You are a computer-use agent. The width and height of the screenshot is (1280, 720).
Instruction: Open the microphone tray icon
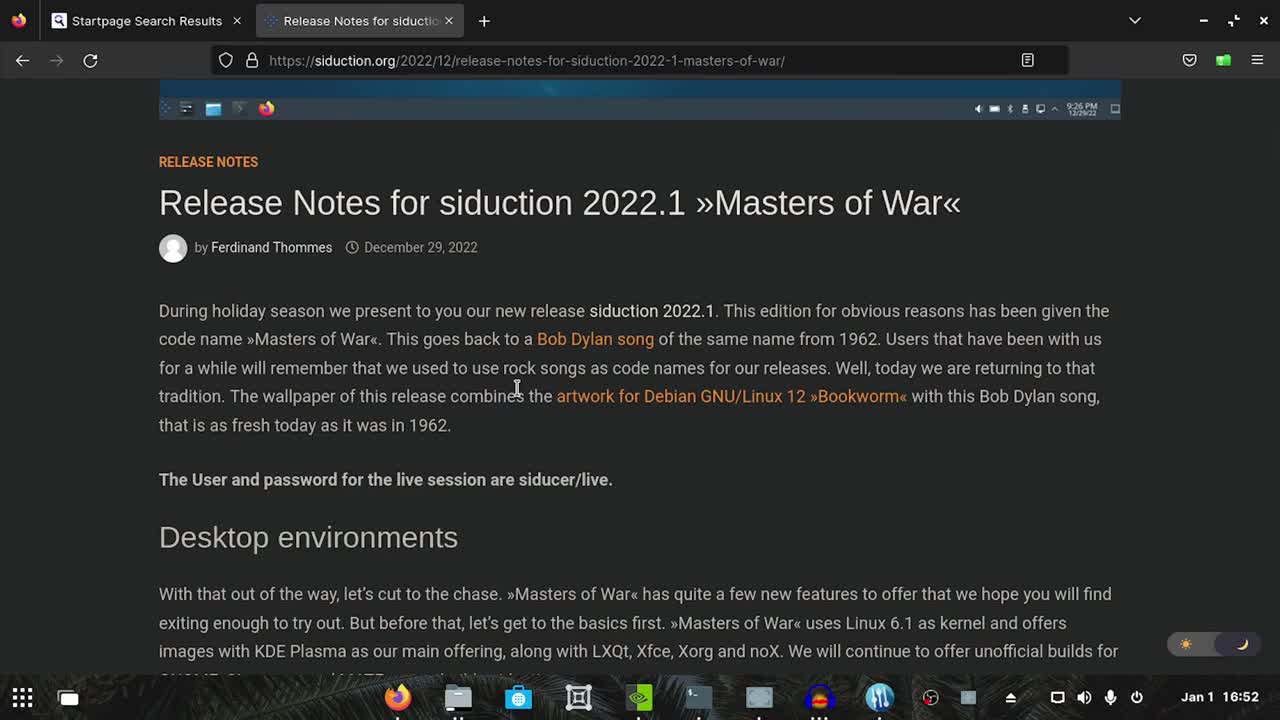[x=1110, y=697]
